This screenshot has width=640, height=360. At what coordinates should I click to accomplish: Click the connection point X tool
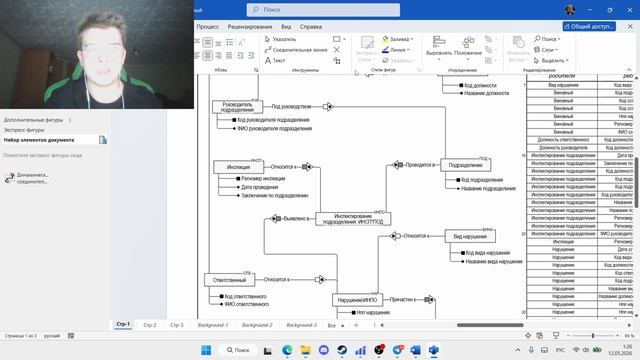[337, 50]
